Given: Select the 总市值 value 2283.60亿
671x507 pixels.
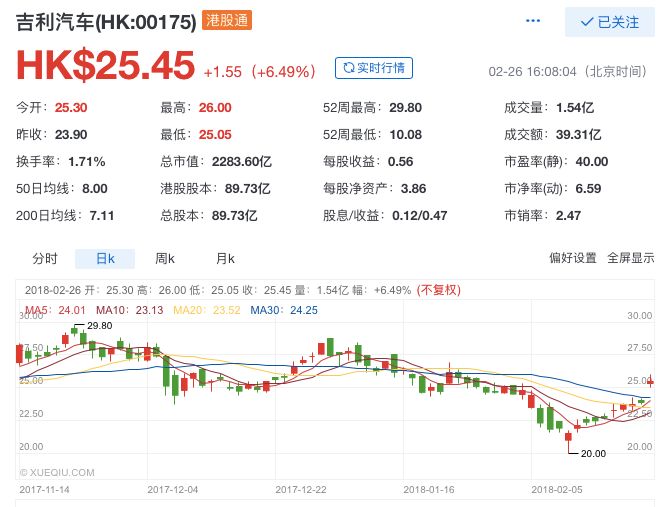Looking at the screenshot, I should coord(242,161).
